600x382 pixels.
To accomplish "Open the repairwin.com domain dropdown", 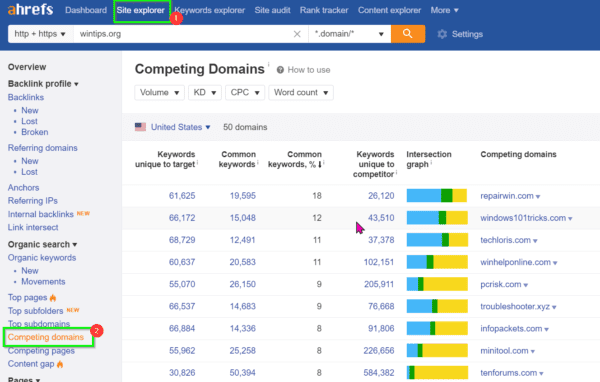I will point(538,197).
